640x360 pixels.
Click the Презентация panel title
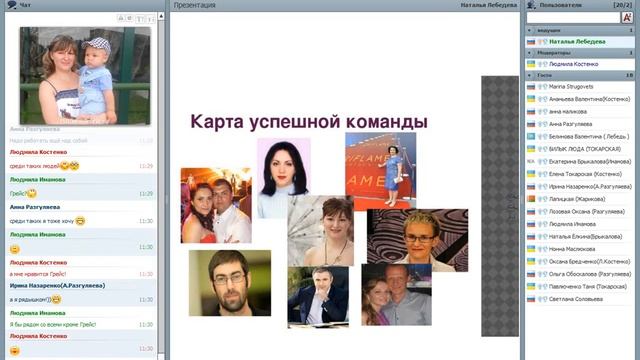[194, 5]
